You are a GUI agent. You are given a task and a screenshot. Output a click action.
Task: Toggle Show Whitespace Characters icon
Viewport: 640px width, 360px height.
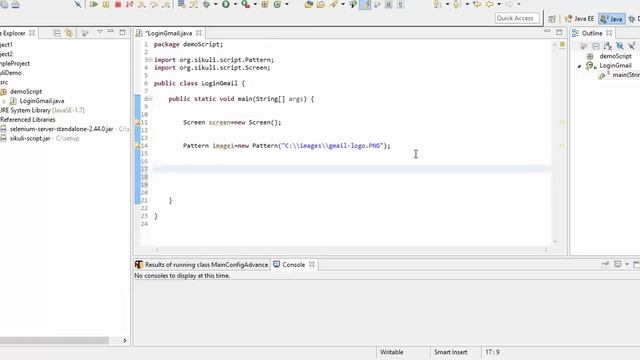pyautogui.click(x=401, y=4)
